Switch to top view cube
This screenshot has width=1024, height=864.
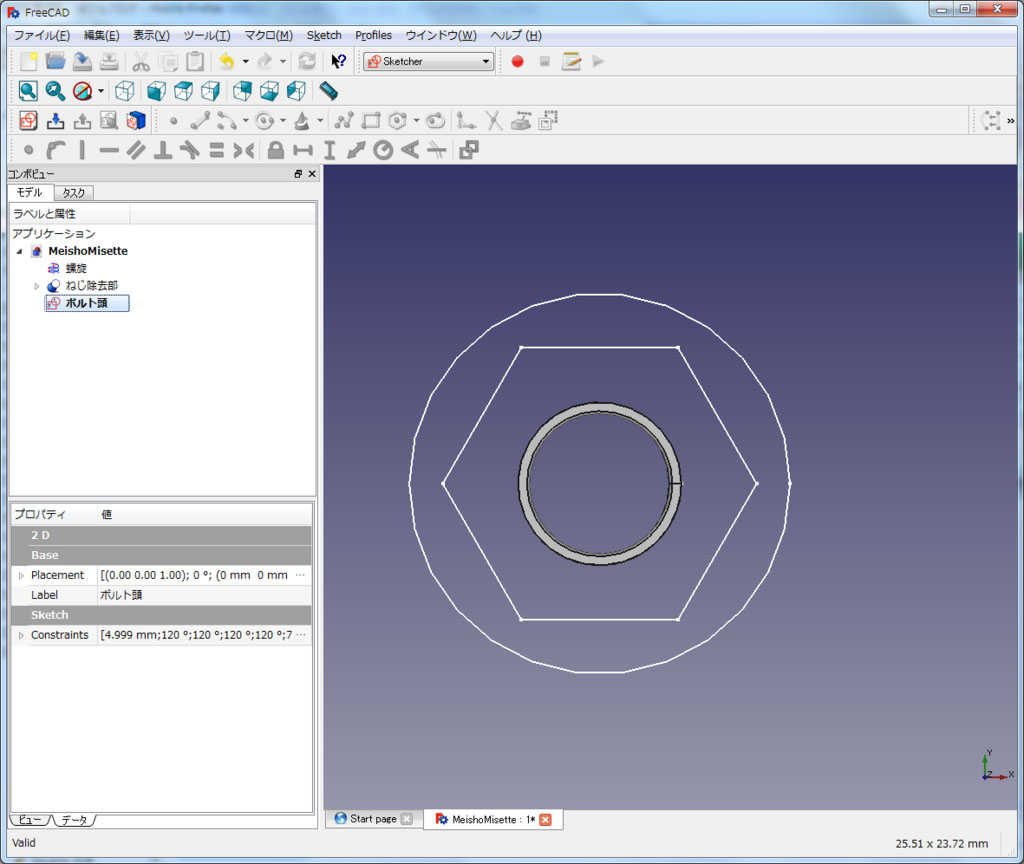click(x=184, y=91)
